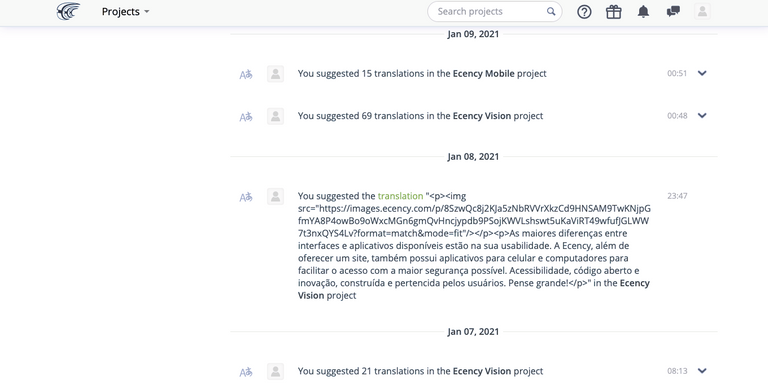The width and height of the screenshot is (768, 385).
Task: Open the help question mark icon
Action: [x=584, y=12]
